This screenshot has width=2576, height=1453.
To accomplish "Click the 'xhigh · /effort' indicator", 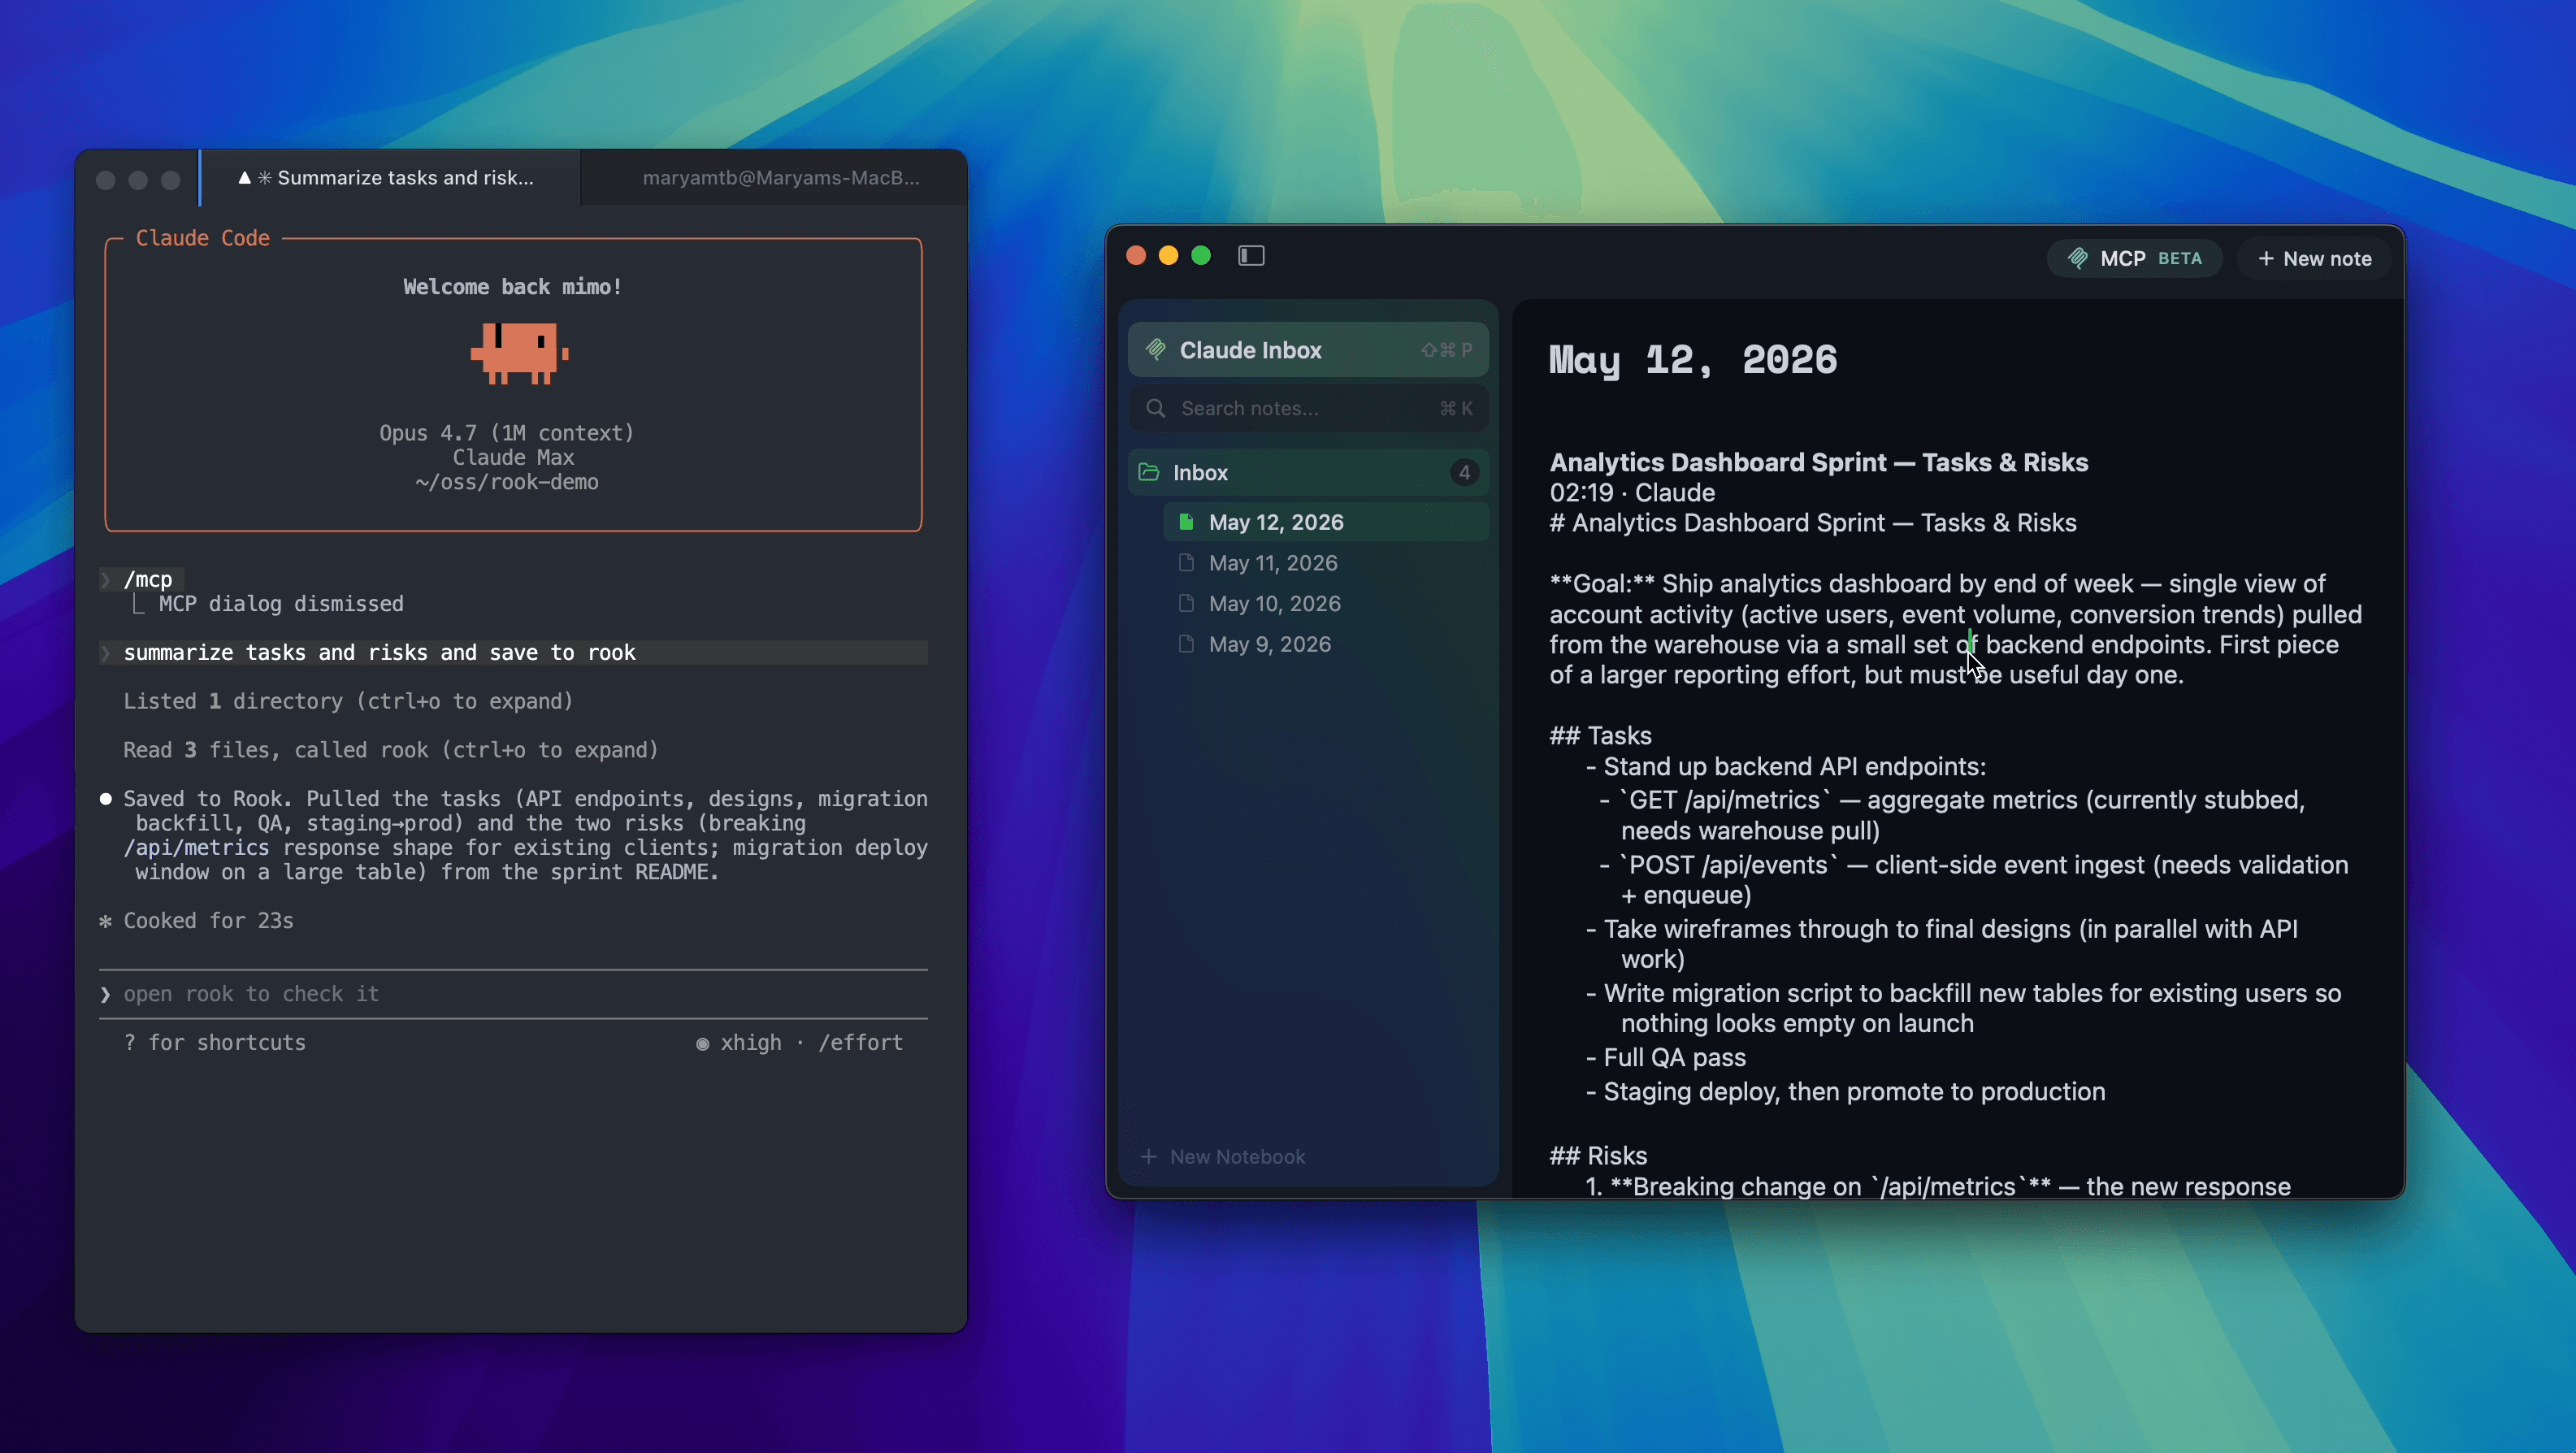I will (800, 1043).
